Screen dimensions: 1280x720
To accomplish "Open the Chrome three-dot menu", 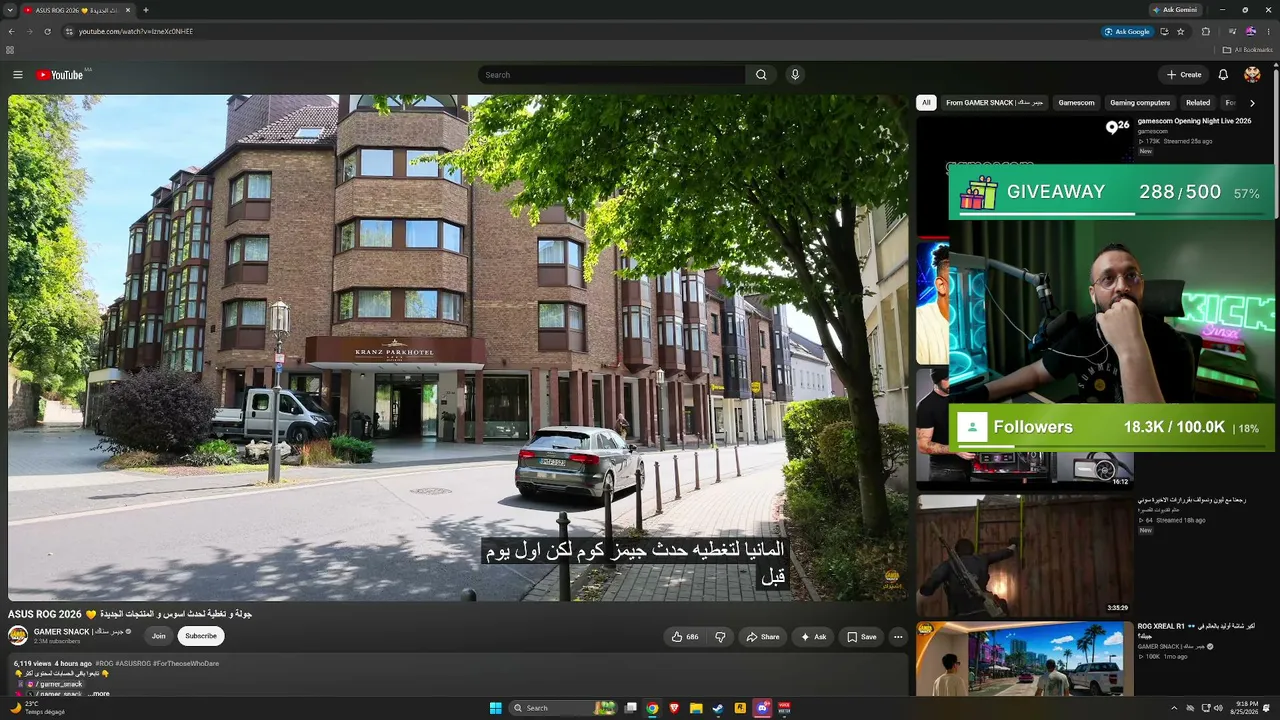I will coord(1268,32).
